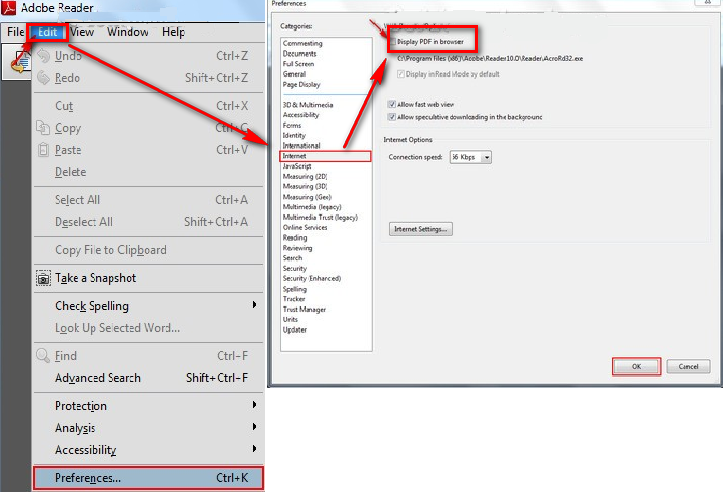Disable speculative downloading in the background
The width and height of the screenshot is (725, 492).
[392, 117]
